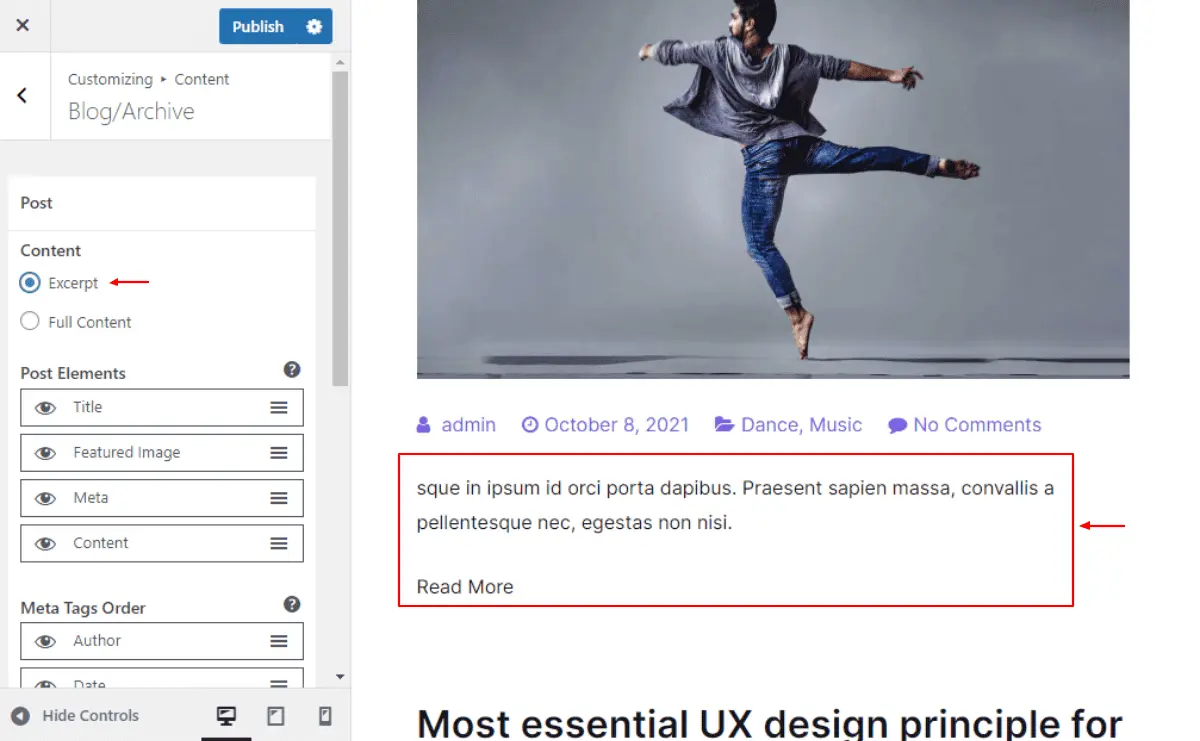This screenshot has height=741, width=1200.
Task: Click the dancer featured image
Action: pos(773,189)
